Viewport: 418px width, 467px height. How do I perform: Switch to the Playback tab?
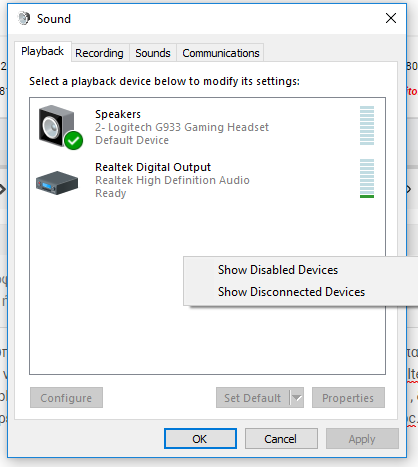click(43, 52)
